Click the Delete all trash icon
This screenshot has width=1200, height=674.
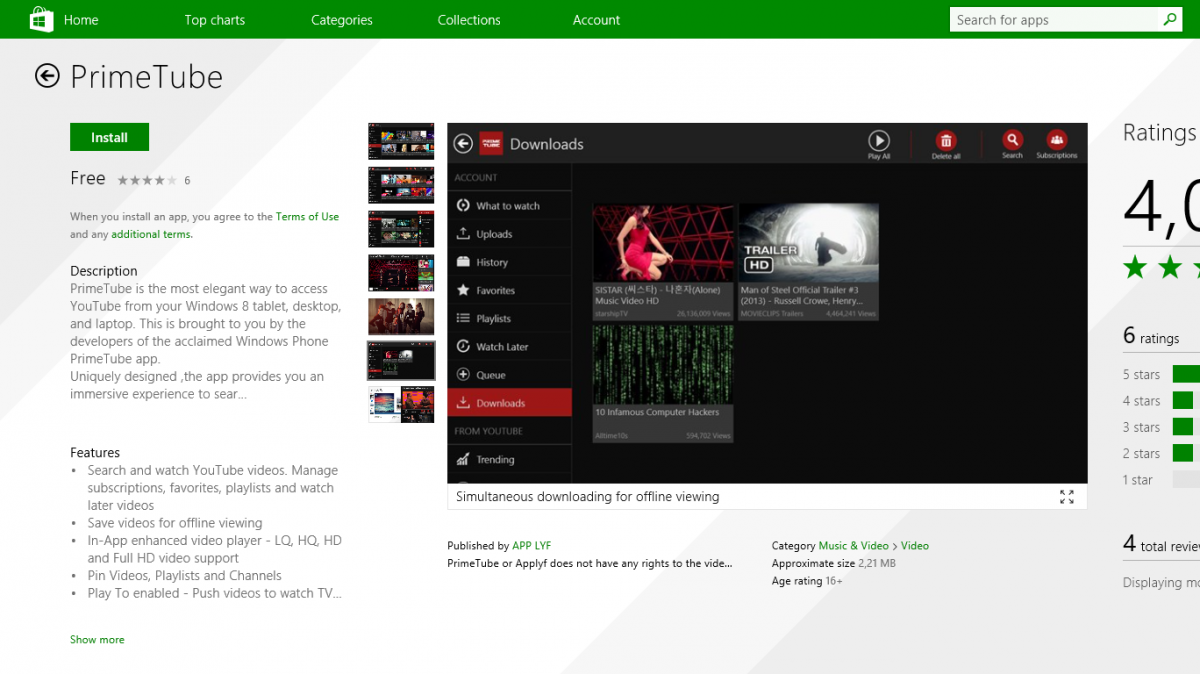click(x=946, y=140)
